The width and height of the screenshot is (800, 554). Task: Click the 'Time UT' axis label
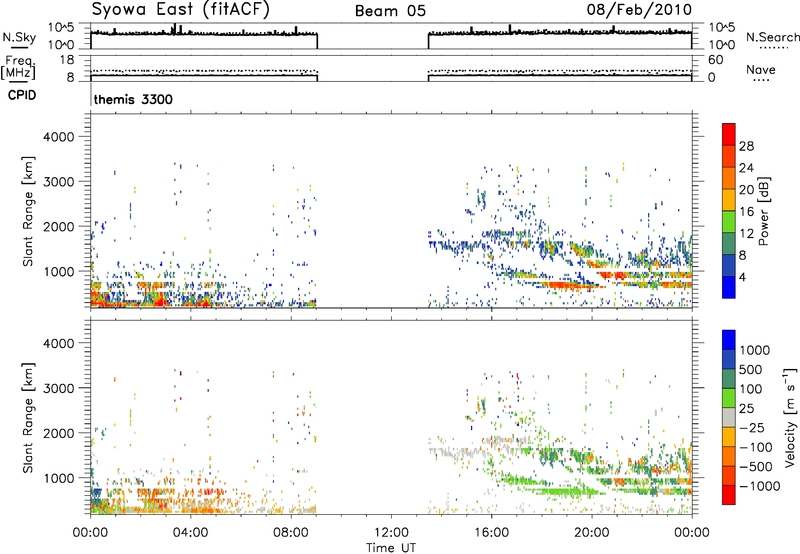coord(391,548)
